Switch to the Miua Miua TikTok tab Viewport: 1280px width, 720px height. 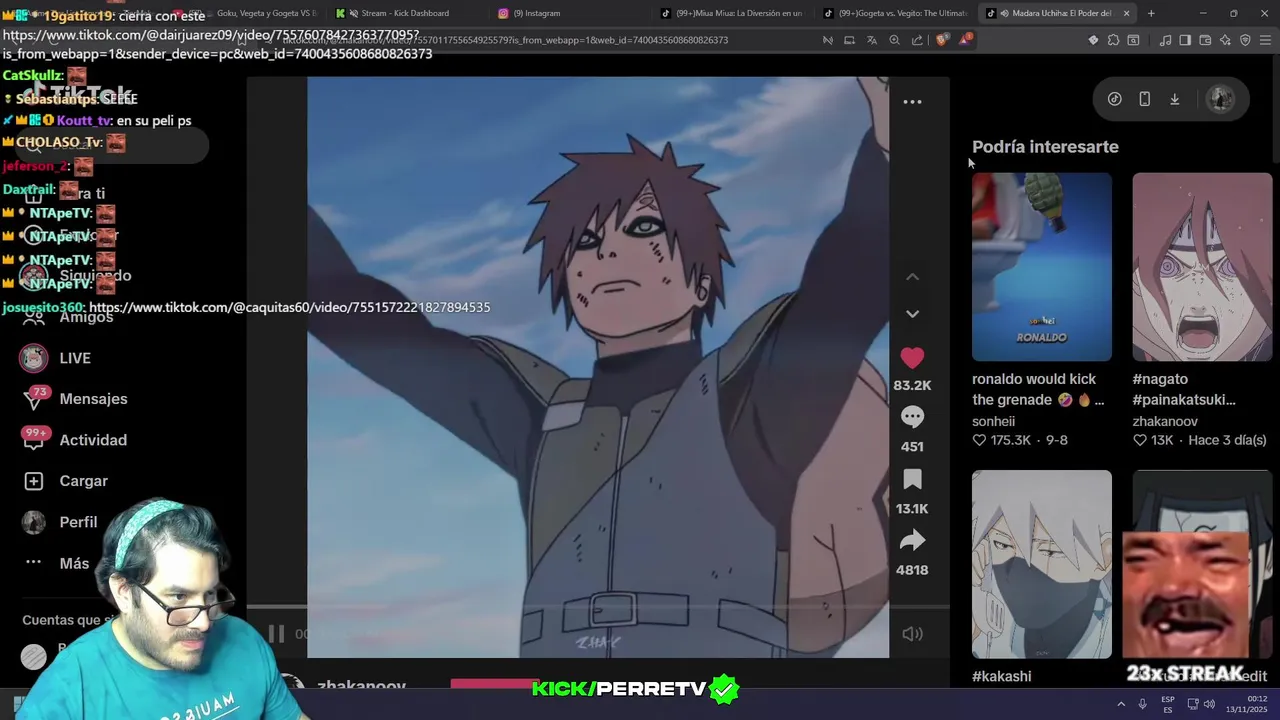click(x=732, y=13)
